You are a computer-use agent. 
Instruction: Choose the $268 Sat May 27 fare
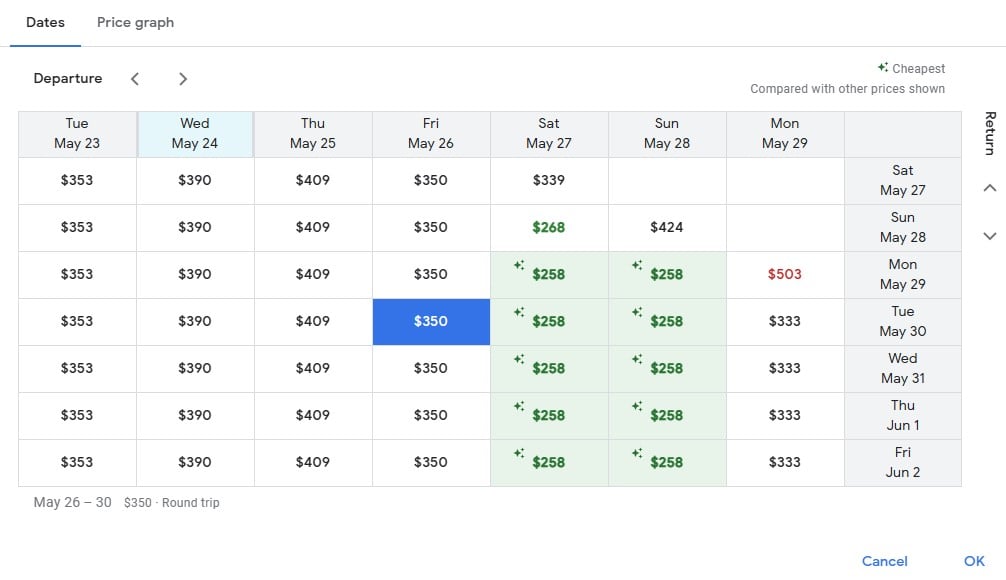pyautogui.click(x=549, y=228)
